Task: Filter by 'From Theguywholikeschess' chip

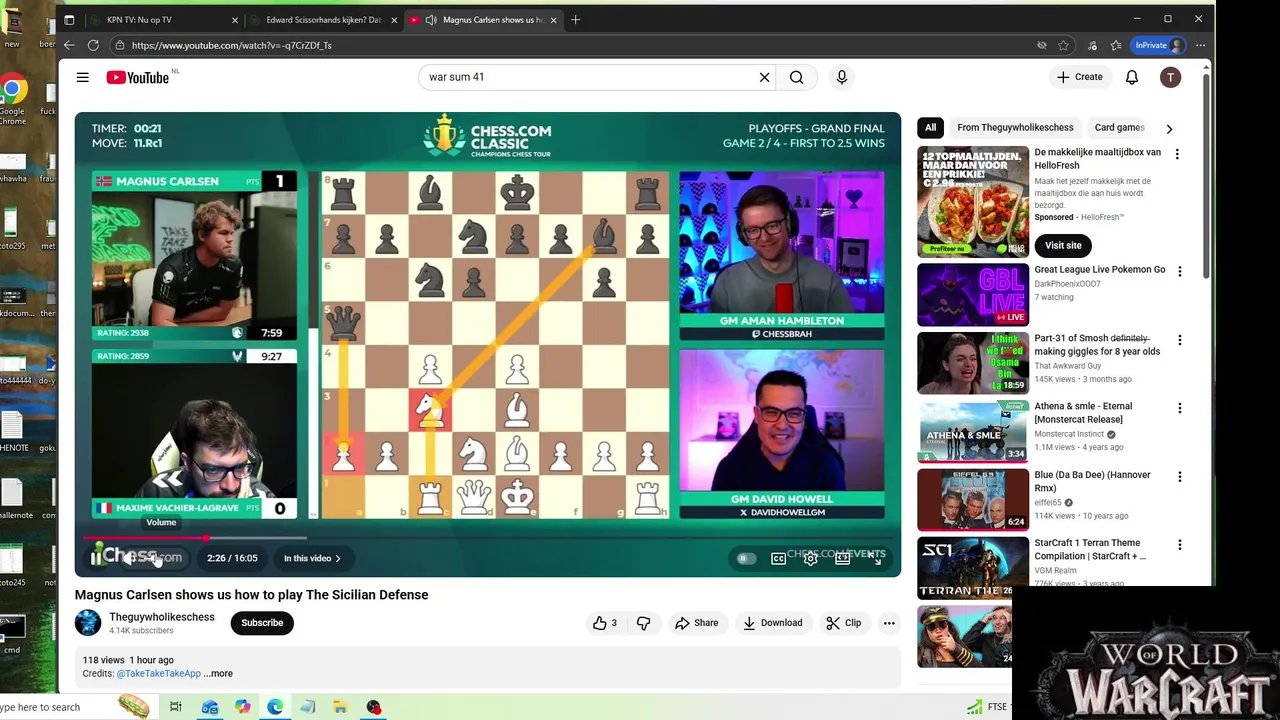Action: 1015,128
